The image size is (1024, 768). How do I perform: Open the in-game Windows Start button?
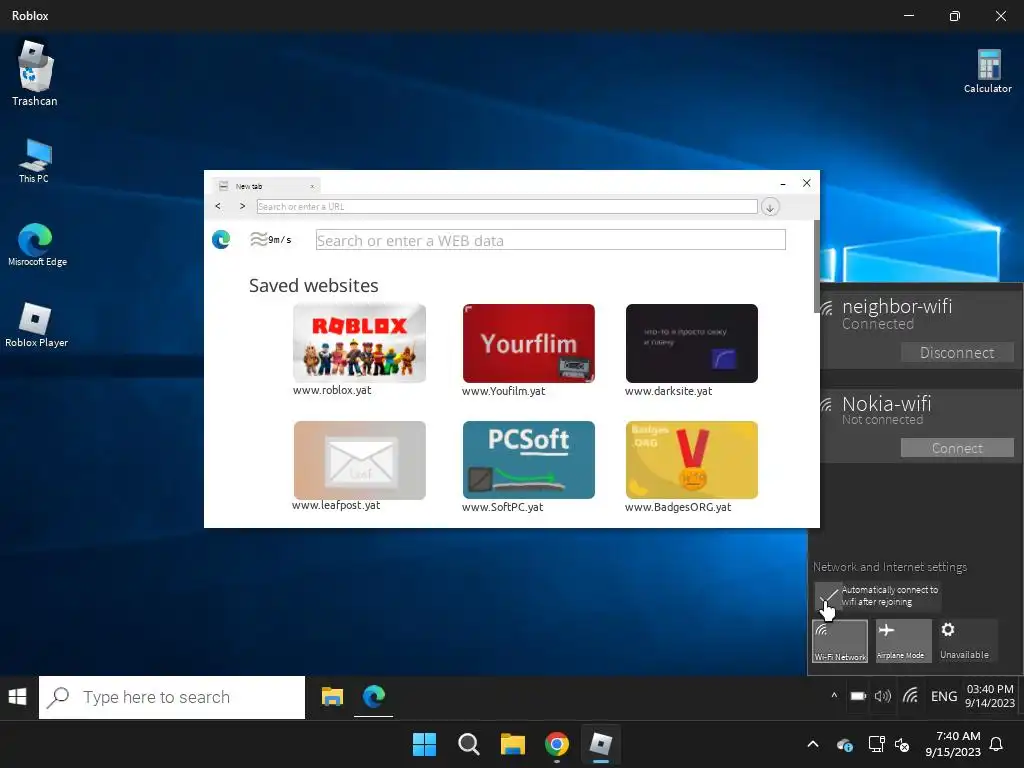[18, 697]
